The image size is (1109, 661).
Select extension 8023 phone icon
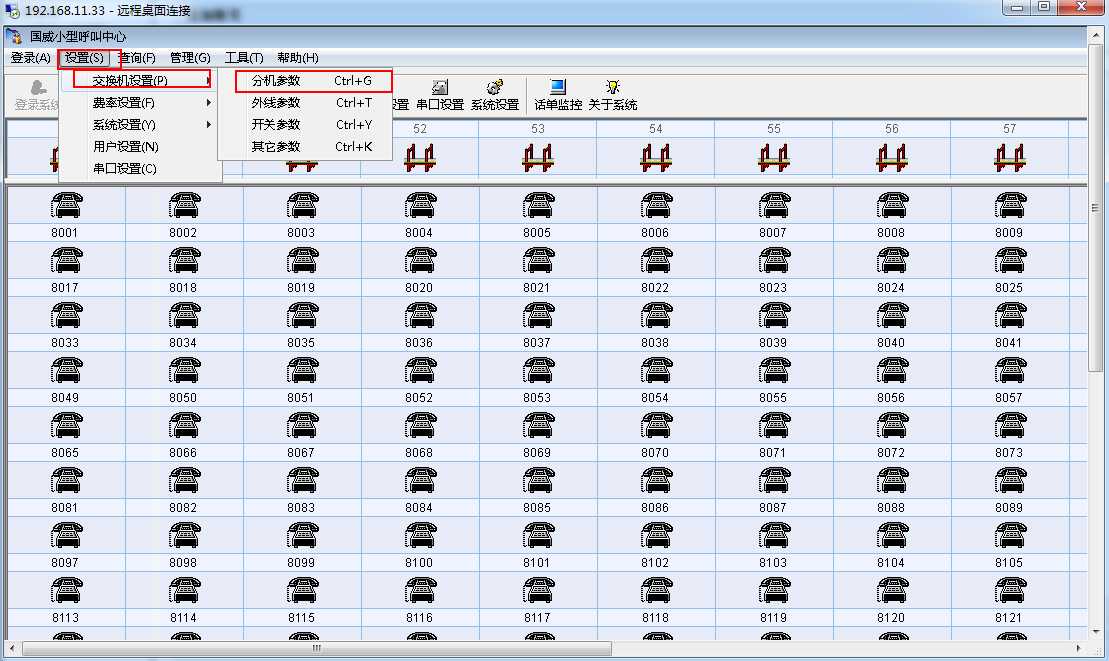click(774, 260)
